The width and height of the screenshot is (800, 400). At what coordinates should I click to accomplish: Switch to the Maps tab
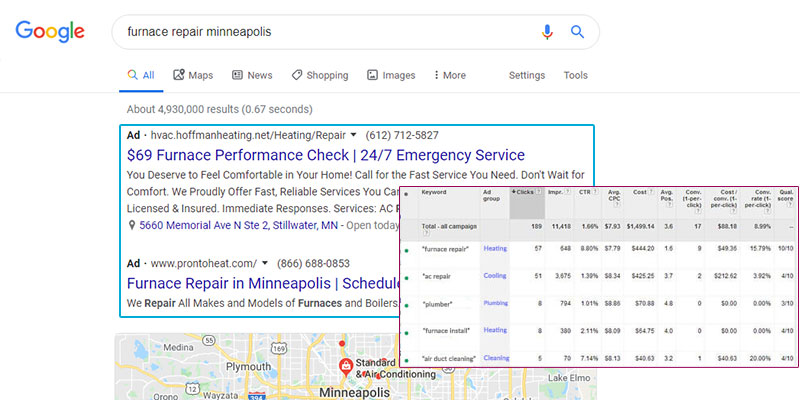(x=193, y=76)
